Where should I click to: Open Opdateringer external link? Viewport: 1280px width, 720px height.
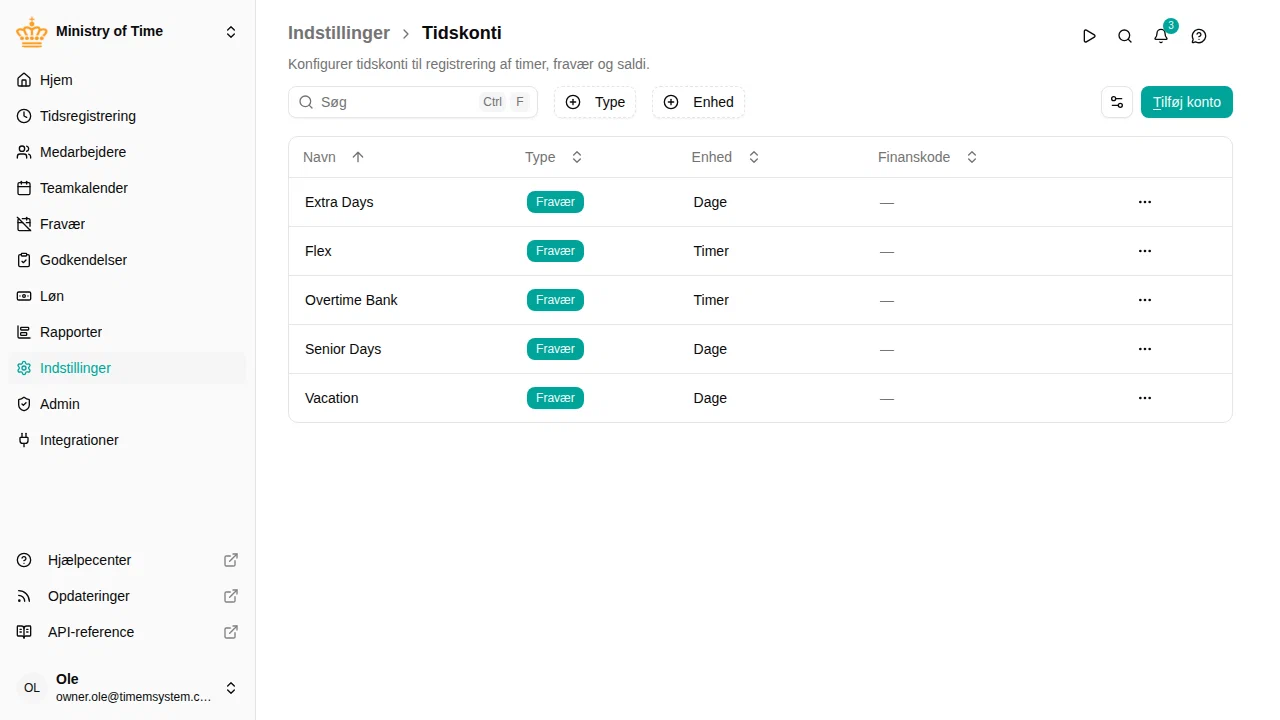pyautogui.click(x=127, y=596)
